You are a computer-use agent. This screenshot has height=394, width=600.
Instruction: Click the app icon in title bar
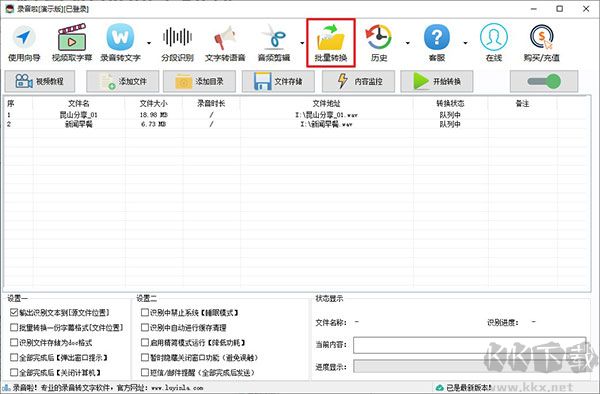[x=10, y=8]
